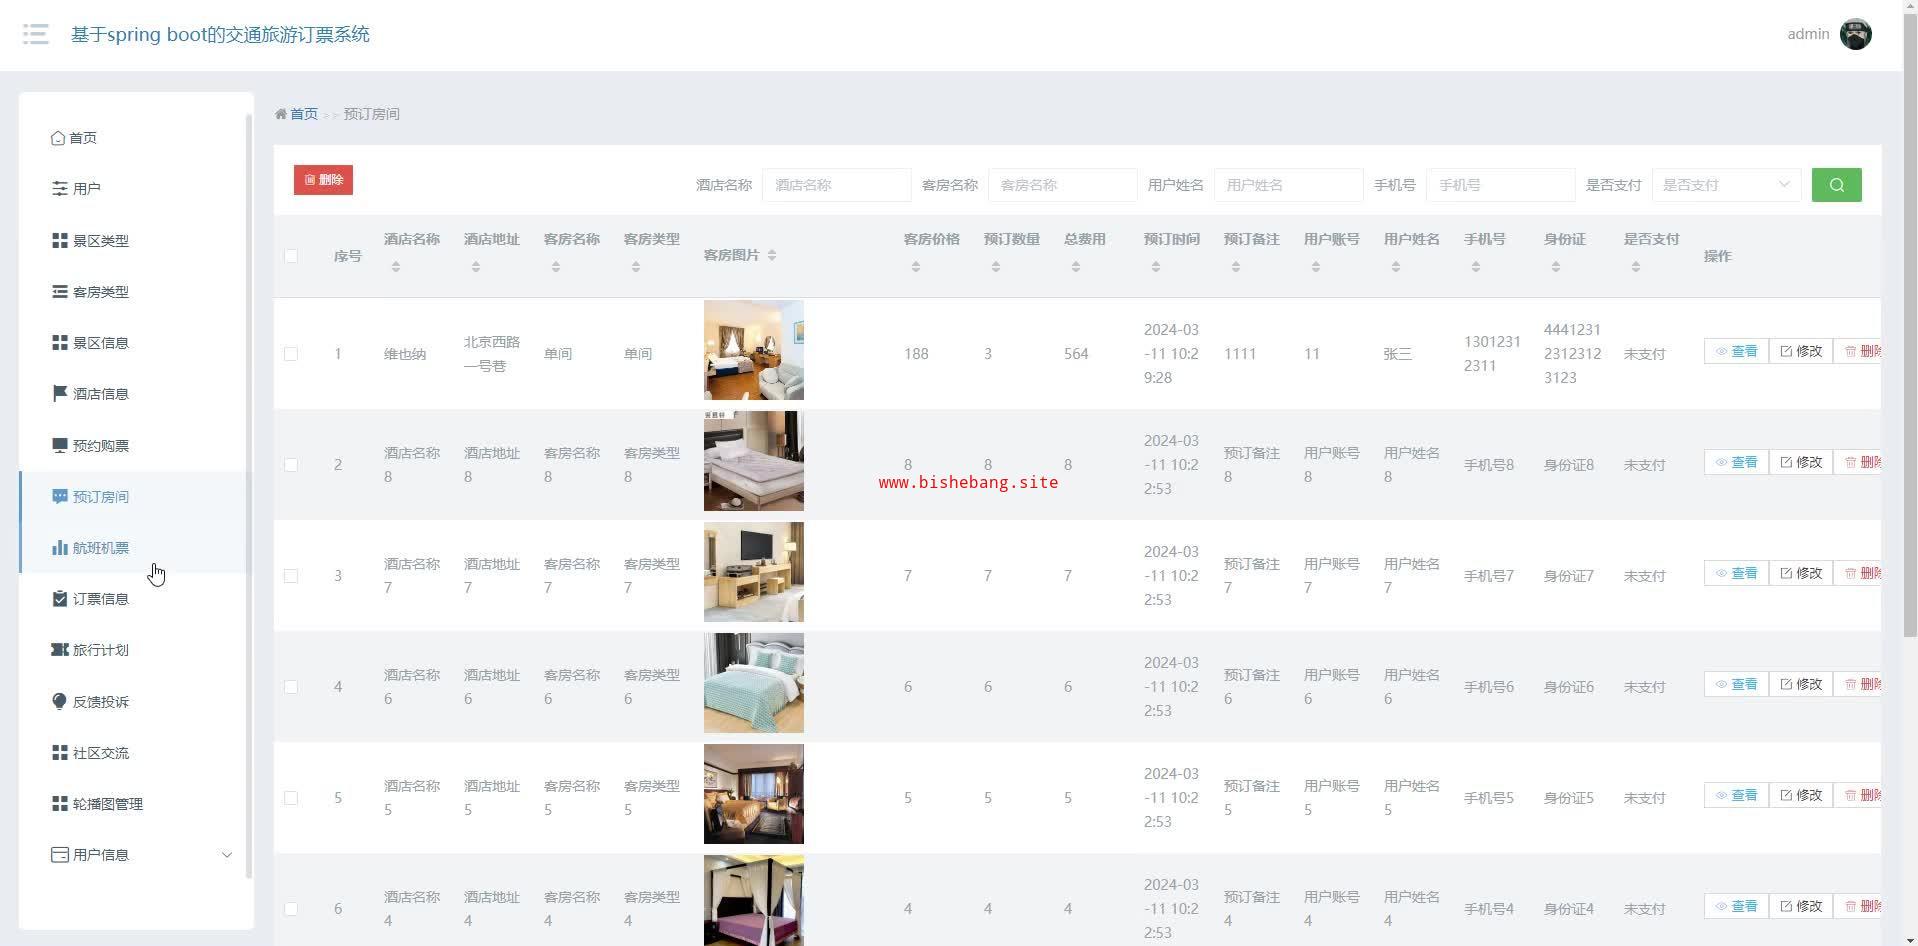1918x946 pixels.
Task: Sort by 是否支付 column arrows
Action: pyautogui.click(x=1636, y=267)
